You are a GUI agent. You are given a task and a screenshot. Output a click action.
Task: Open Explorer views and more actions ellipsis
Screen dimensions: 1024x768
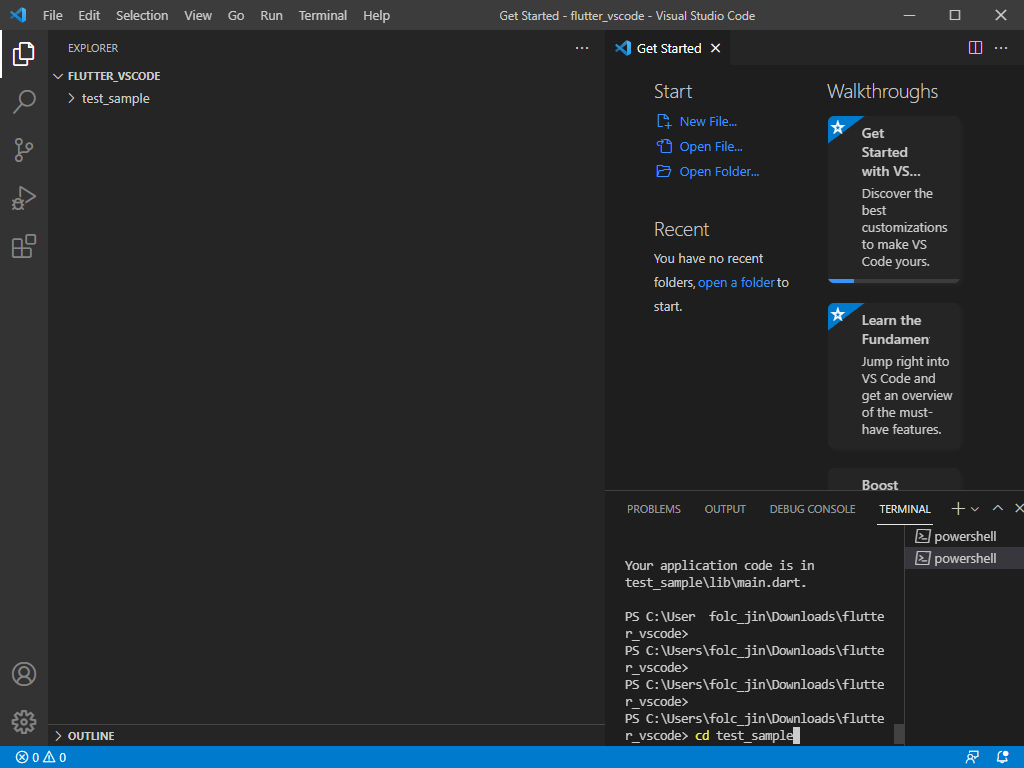click(x=582, y=48)
